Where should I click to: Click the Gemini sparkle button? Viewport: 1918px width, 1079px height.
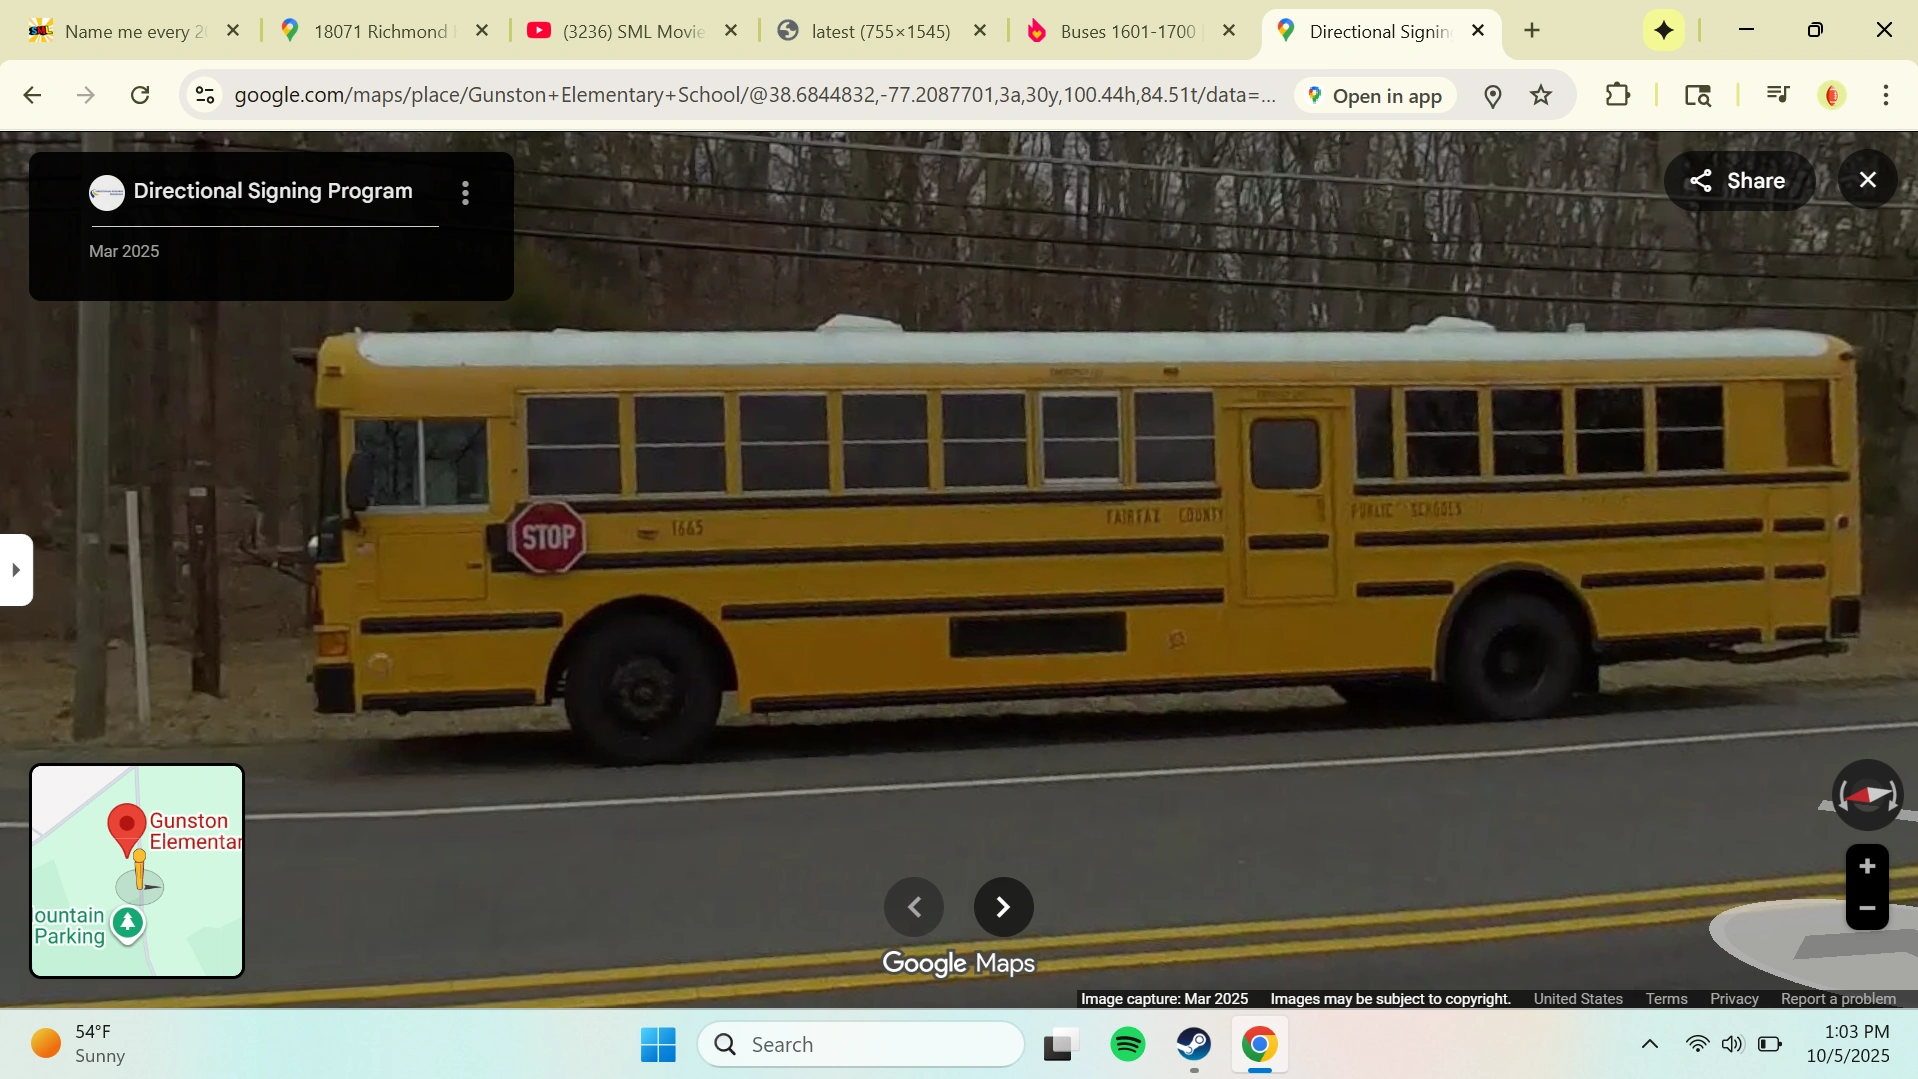[1664, 31]
